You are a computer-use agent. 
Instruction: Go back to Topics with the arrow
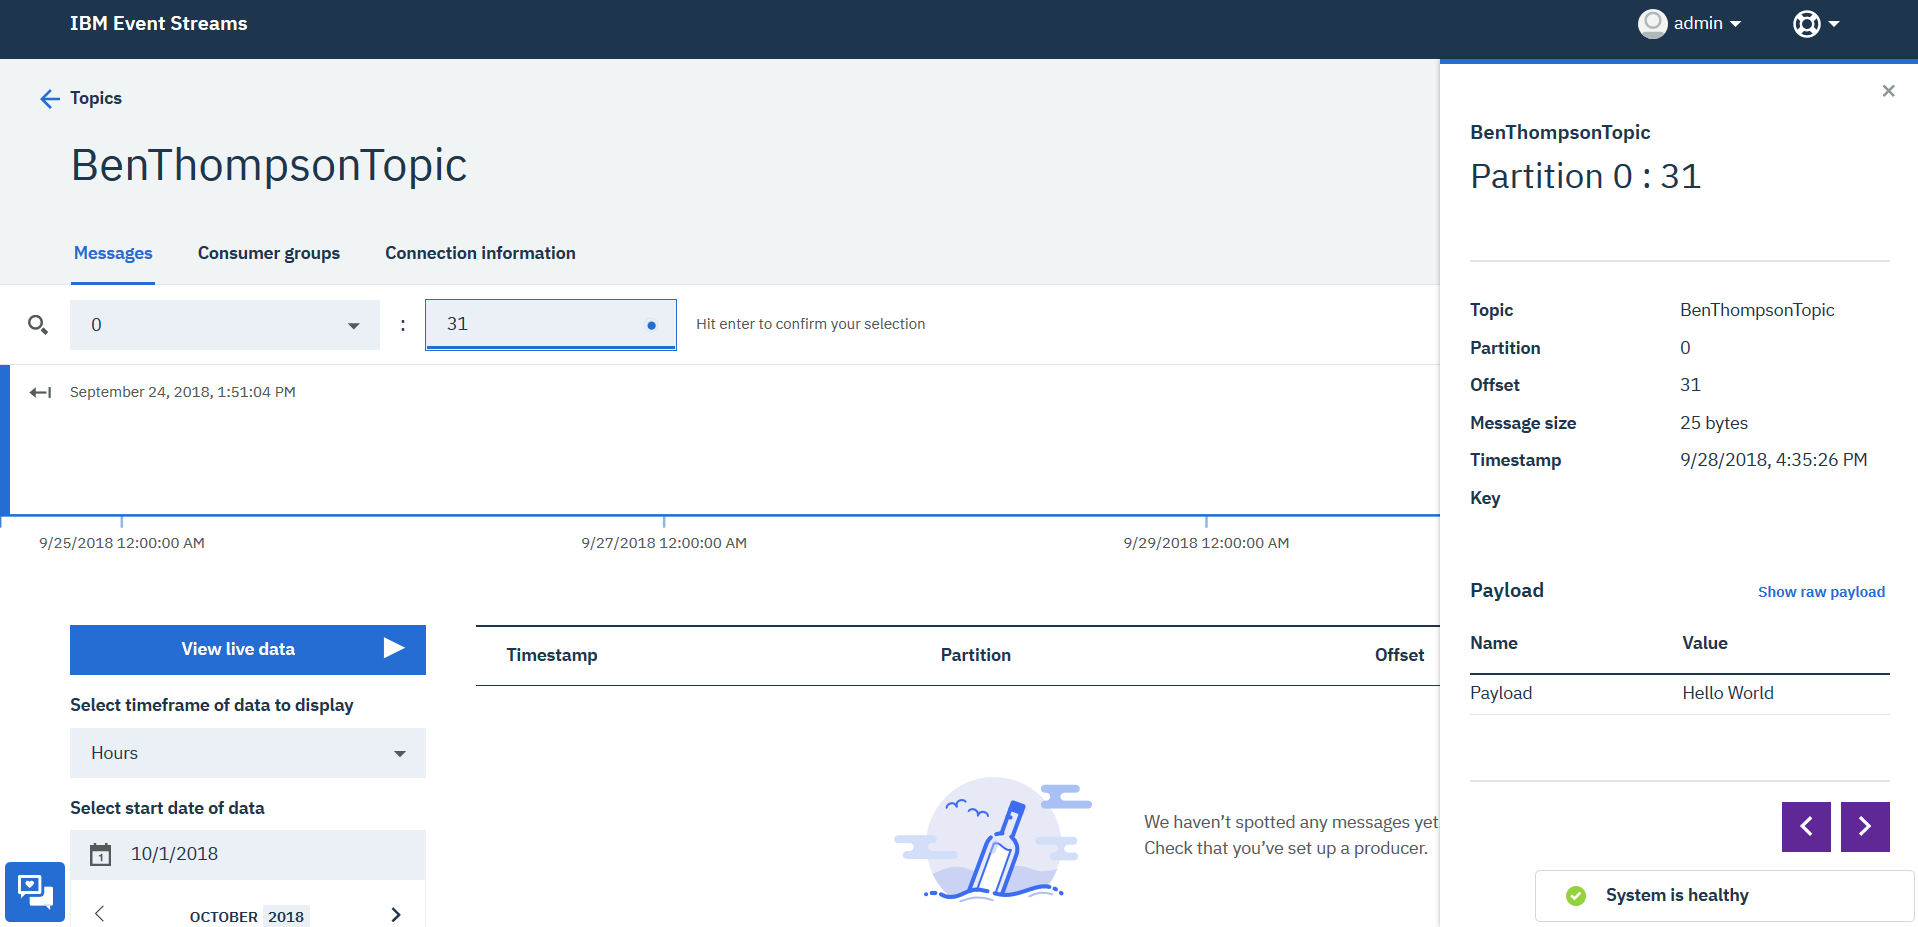(x=49, y=98)
